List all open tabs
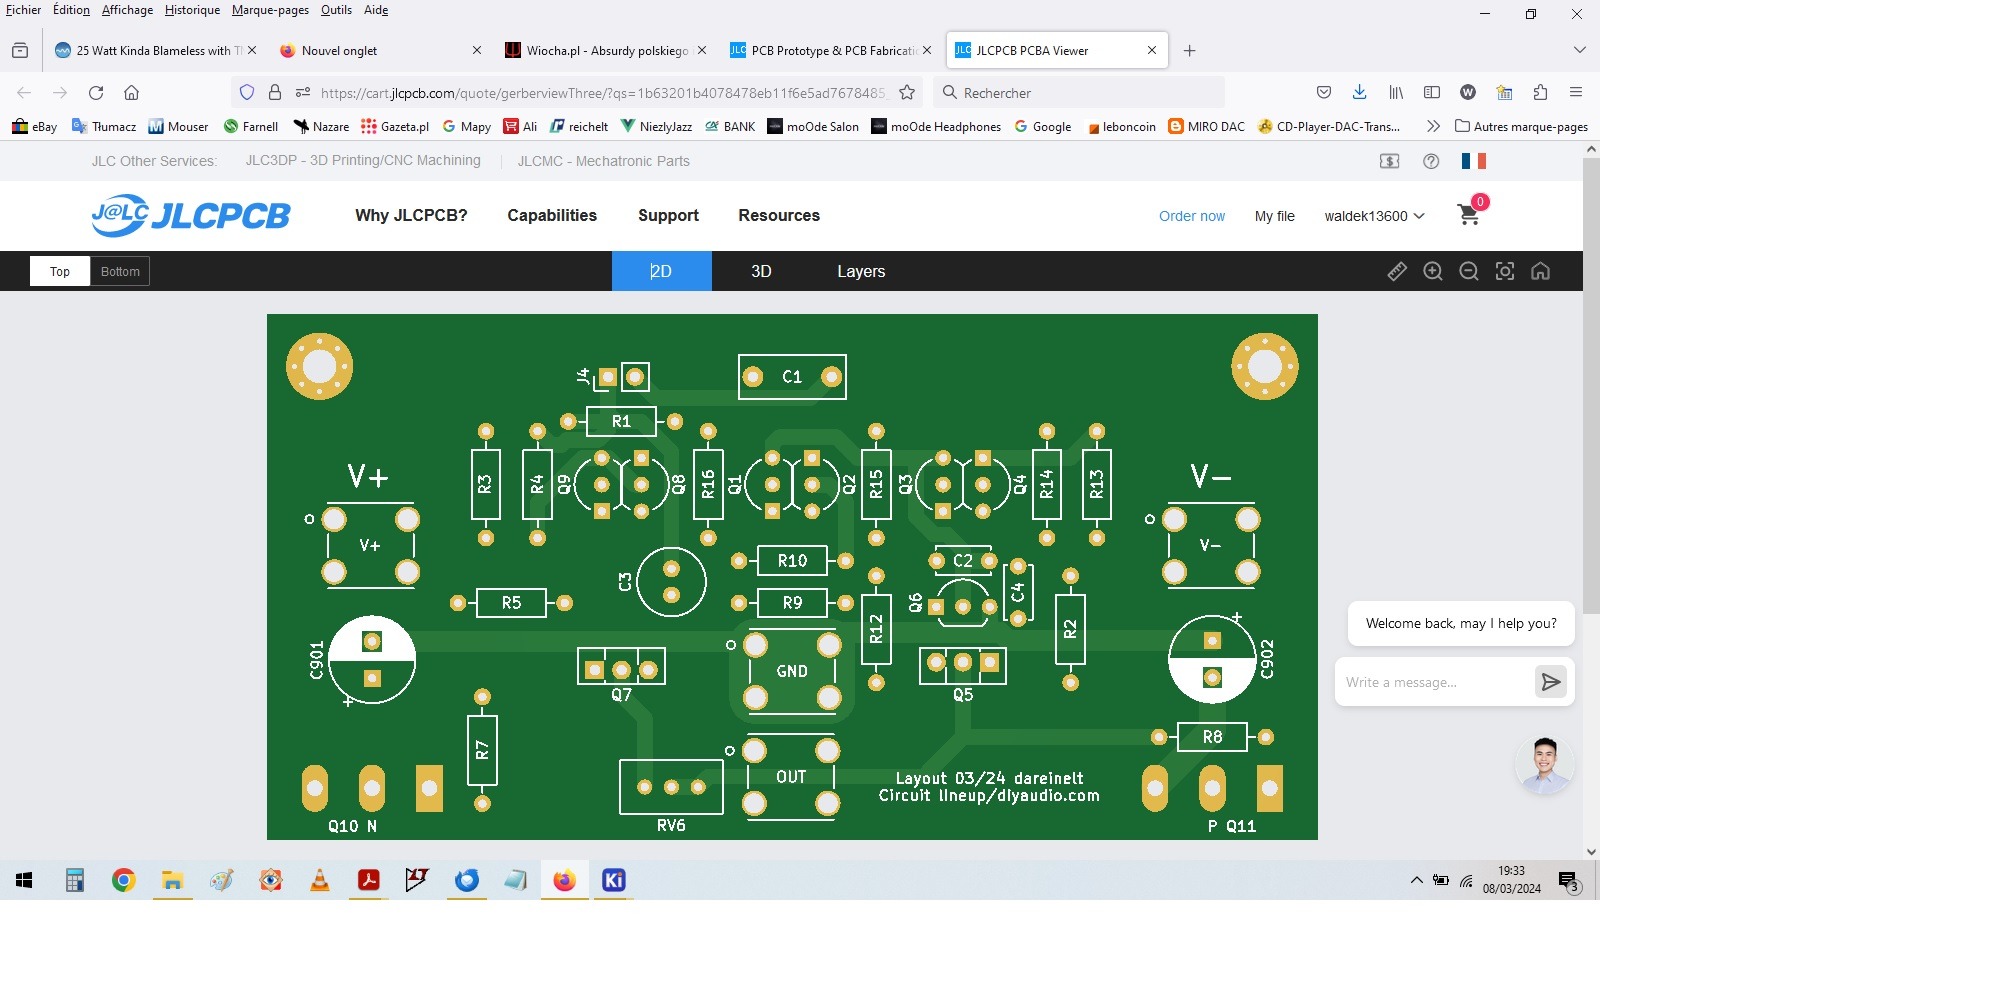 tap(1579, 50)
